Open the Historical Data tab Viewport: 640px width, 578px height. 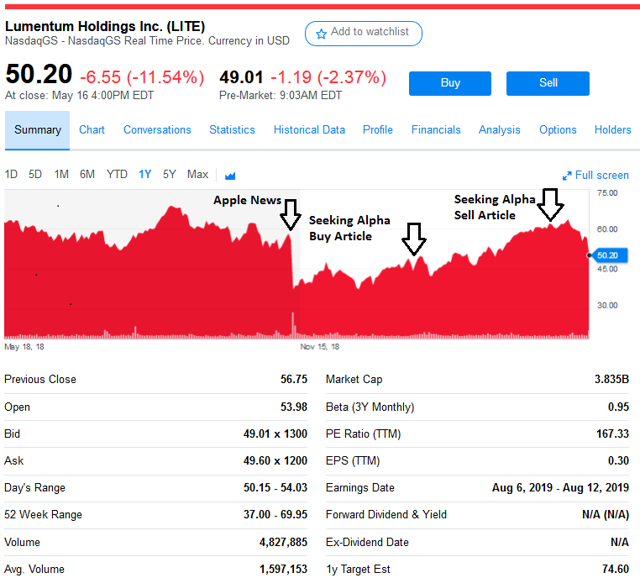[309, 130]
